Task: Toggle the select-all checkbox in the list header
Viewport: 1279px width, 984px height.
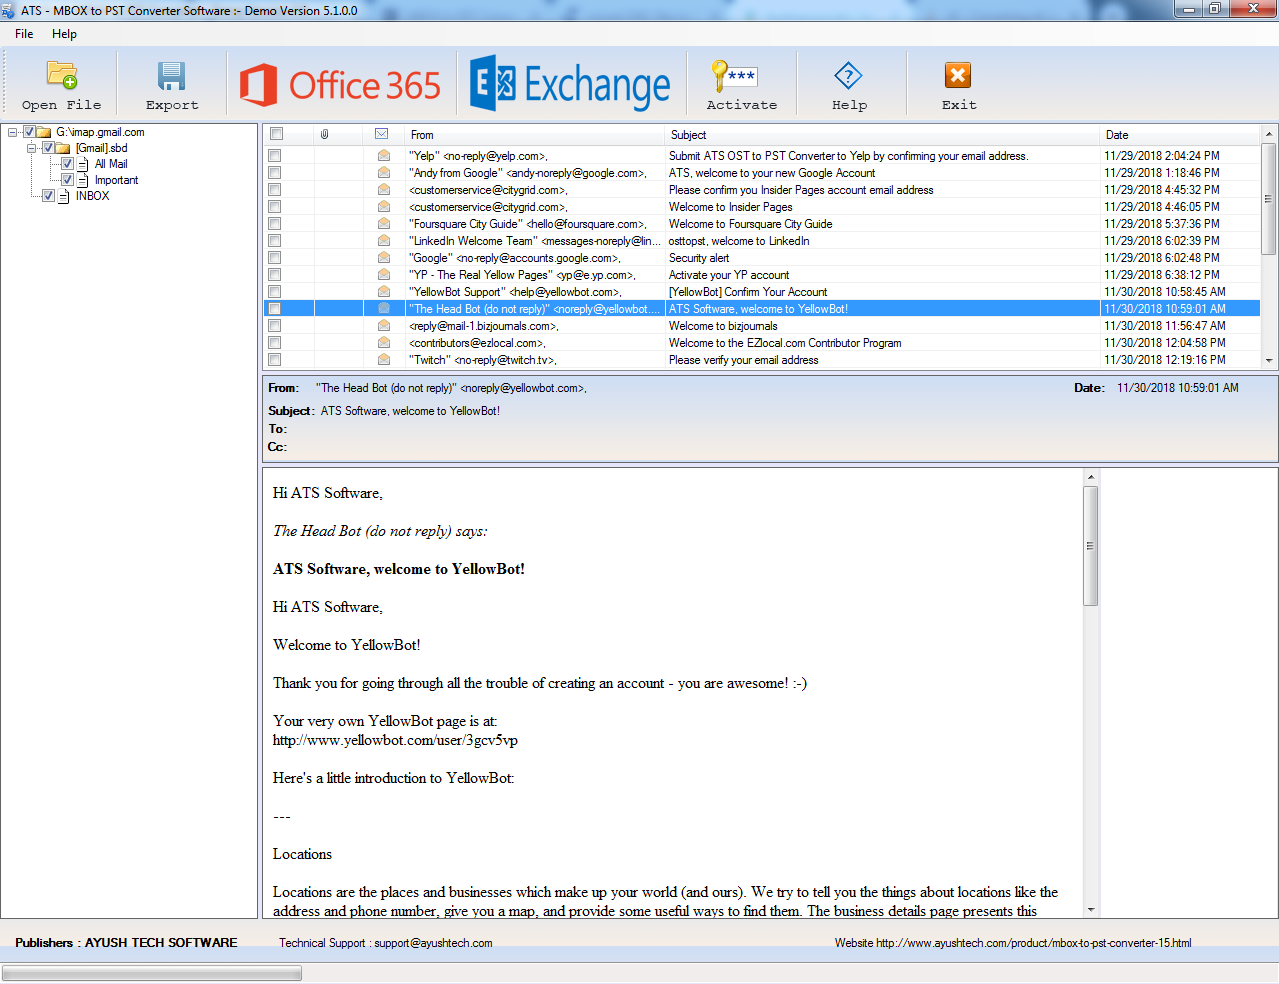Action: [277, 134]
